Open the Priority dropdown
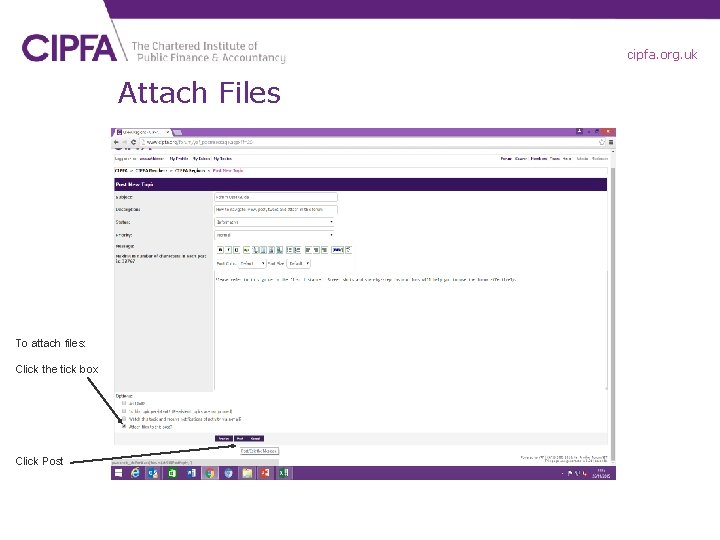Image resolution: width=720 pixels, height=540 pixels. pos(275,235)
